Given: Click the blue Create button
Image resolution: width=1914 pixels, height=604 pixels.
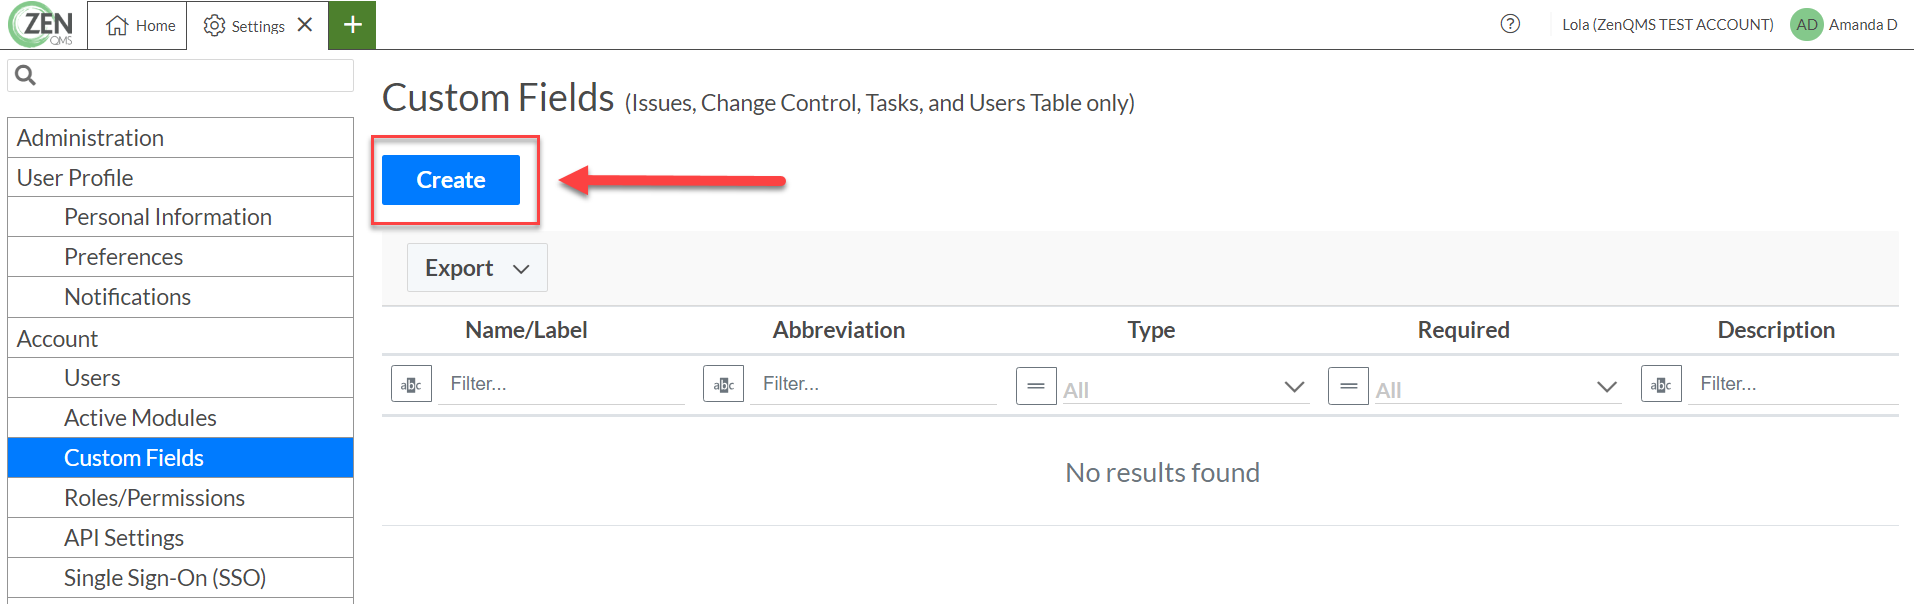Looking at the screenshot, I should coord(451,180).
